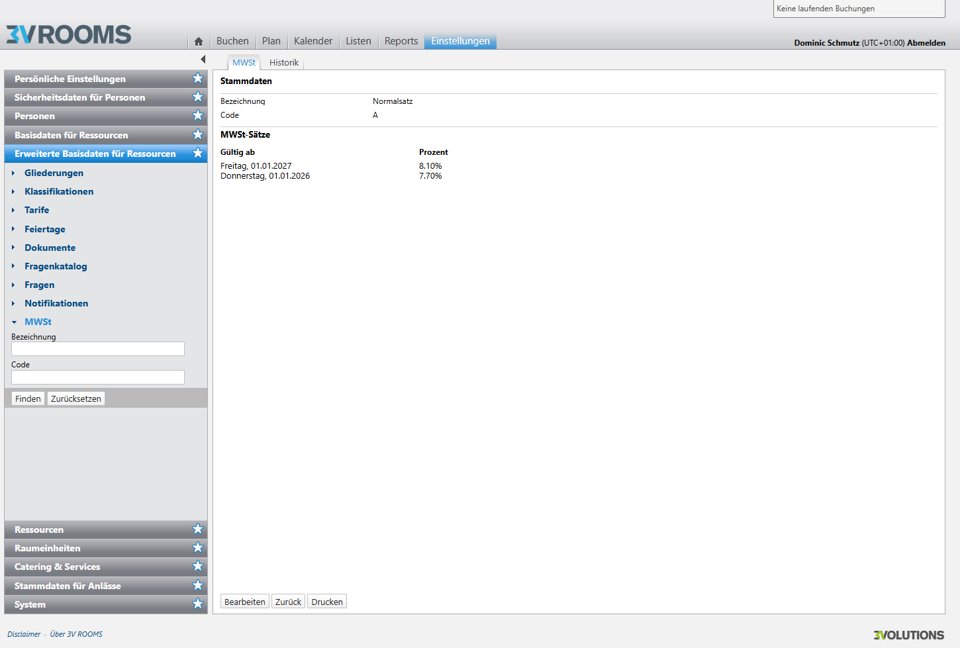The width and height of the screenshot is (960, 648).
Task: Switch to the Historik tab
Action: [x=284, y=63]
